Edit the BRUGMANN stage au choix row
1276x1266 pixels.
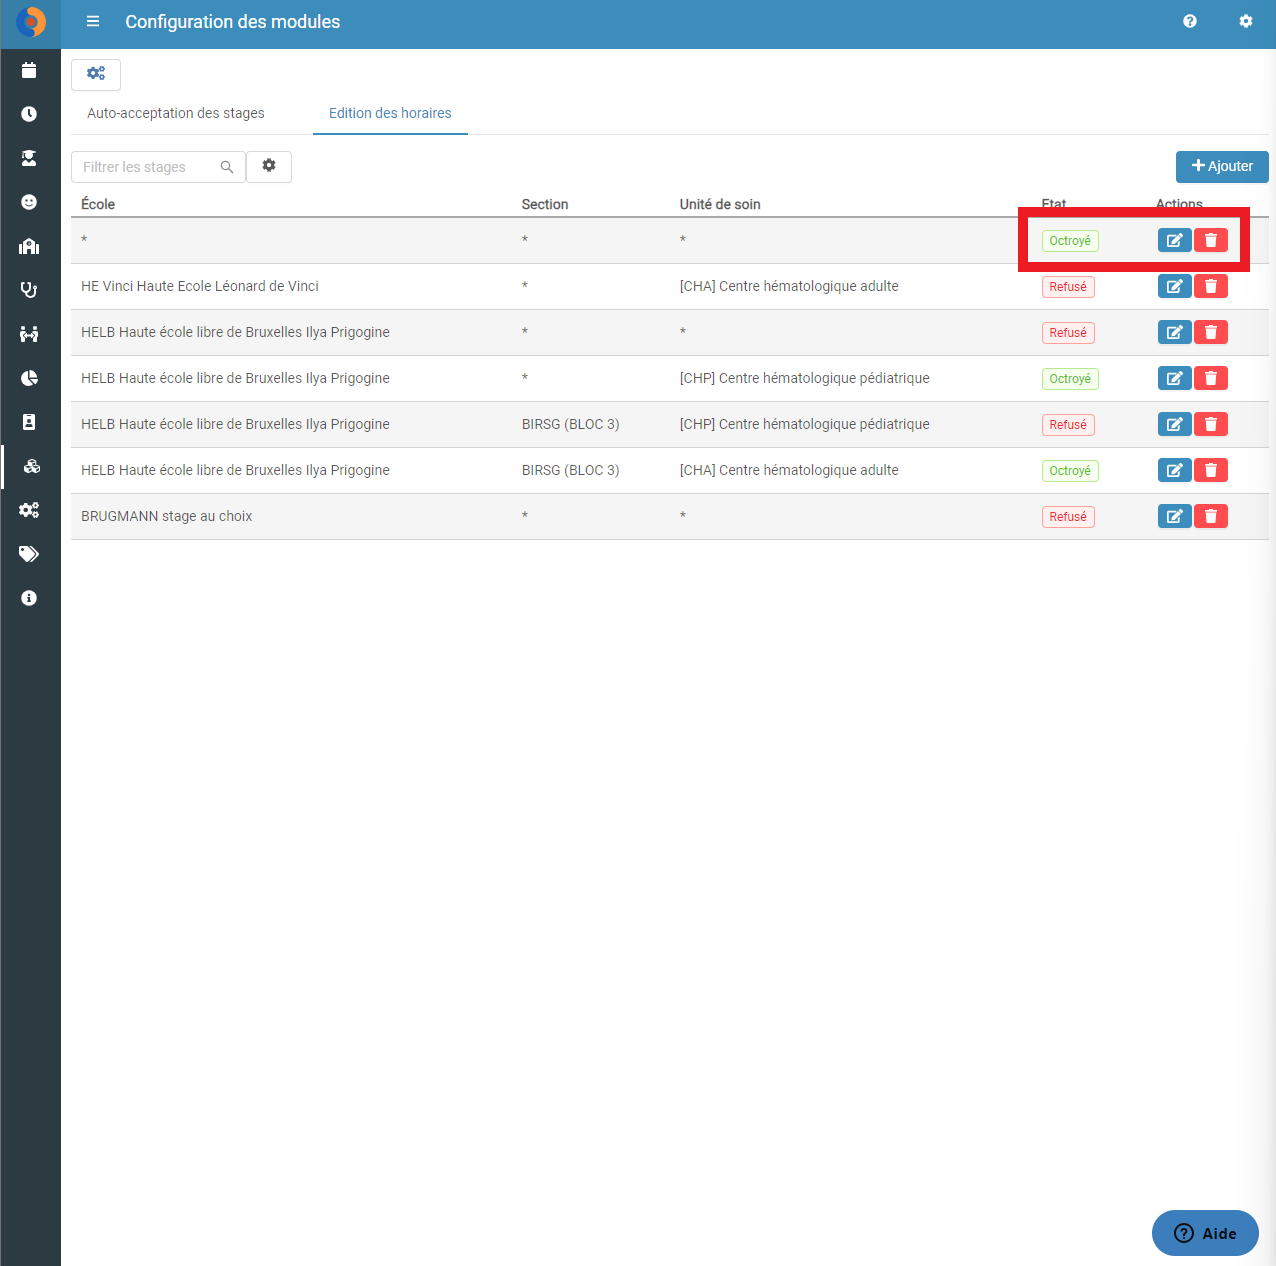pyautogui.click(x=1174, y=516)
